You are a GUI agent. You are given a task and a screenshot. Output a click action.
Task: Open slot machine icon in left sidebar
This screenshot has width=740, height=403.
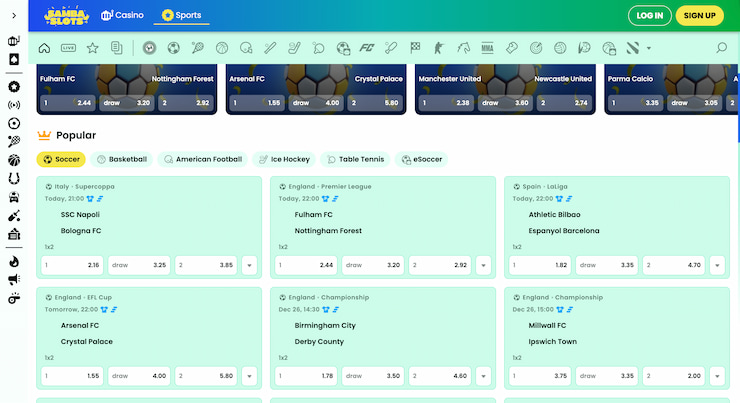pyautogui.click(x=14, y=41)
